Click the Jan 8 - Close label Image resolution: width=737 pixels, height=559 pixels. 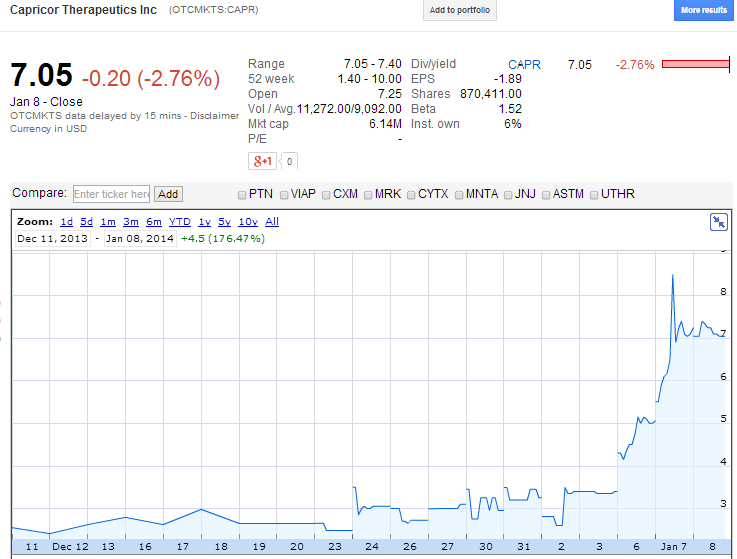coord(46,102)
